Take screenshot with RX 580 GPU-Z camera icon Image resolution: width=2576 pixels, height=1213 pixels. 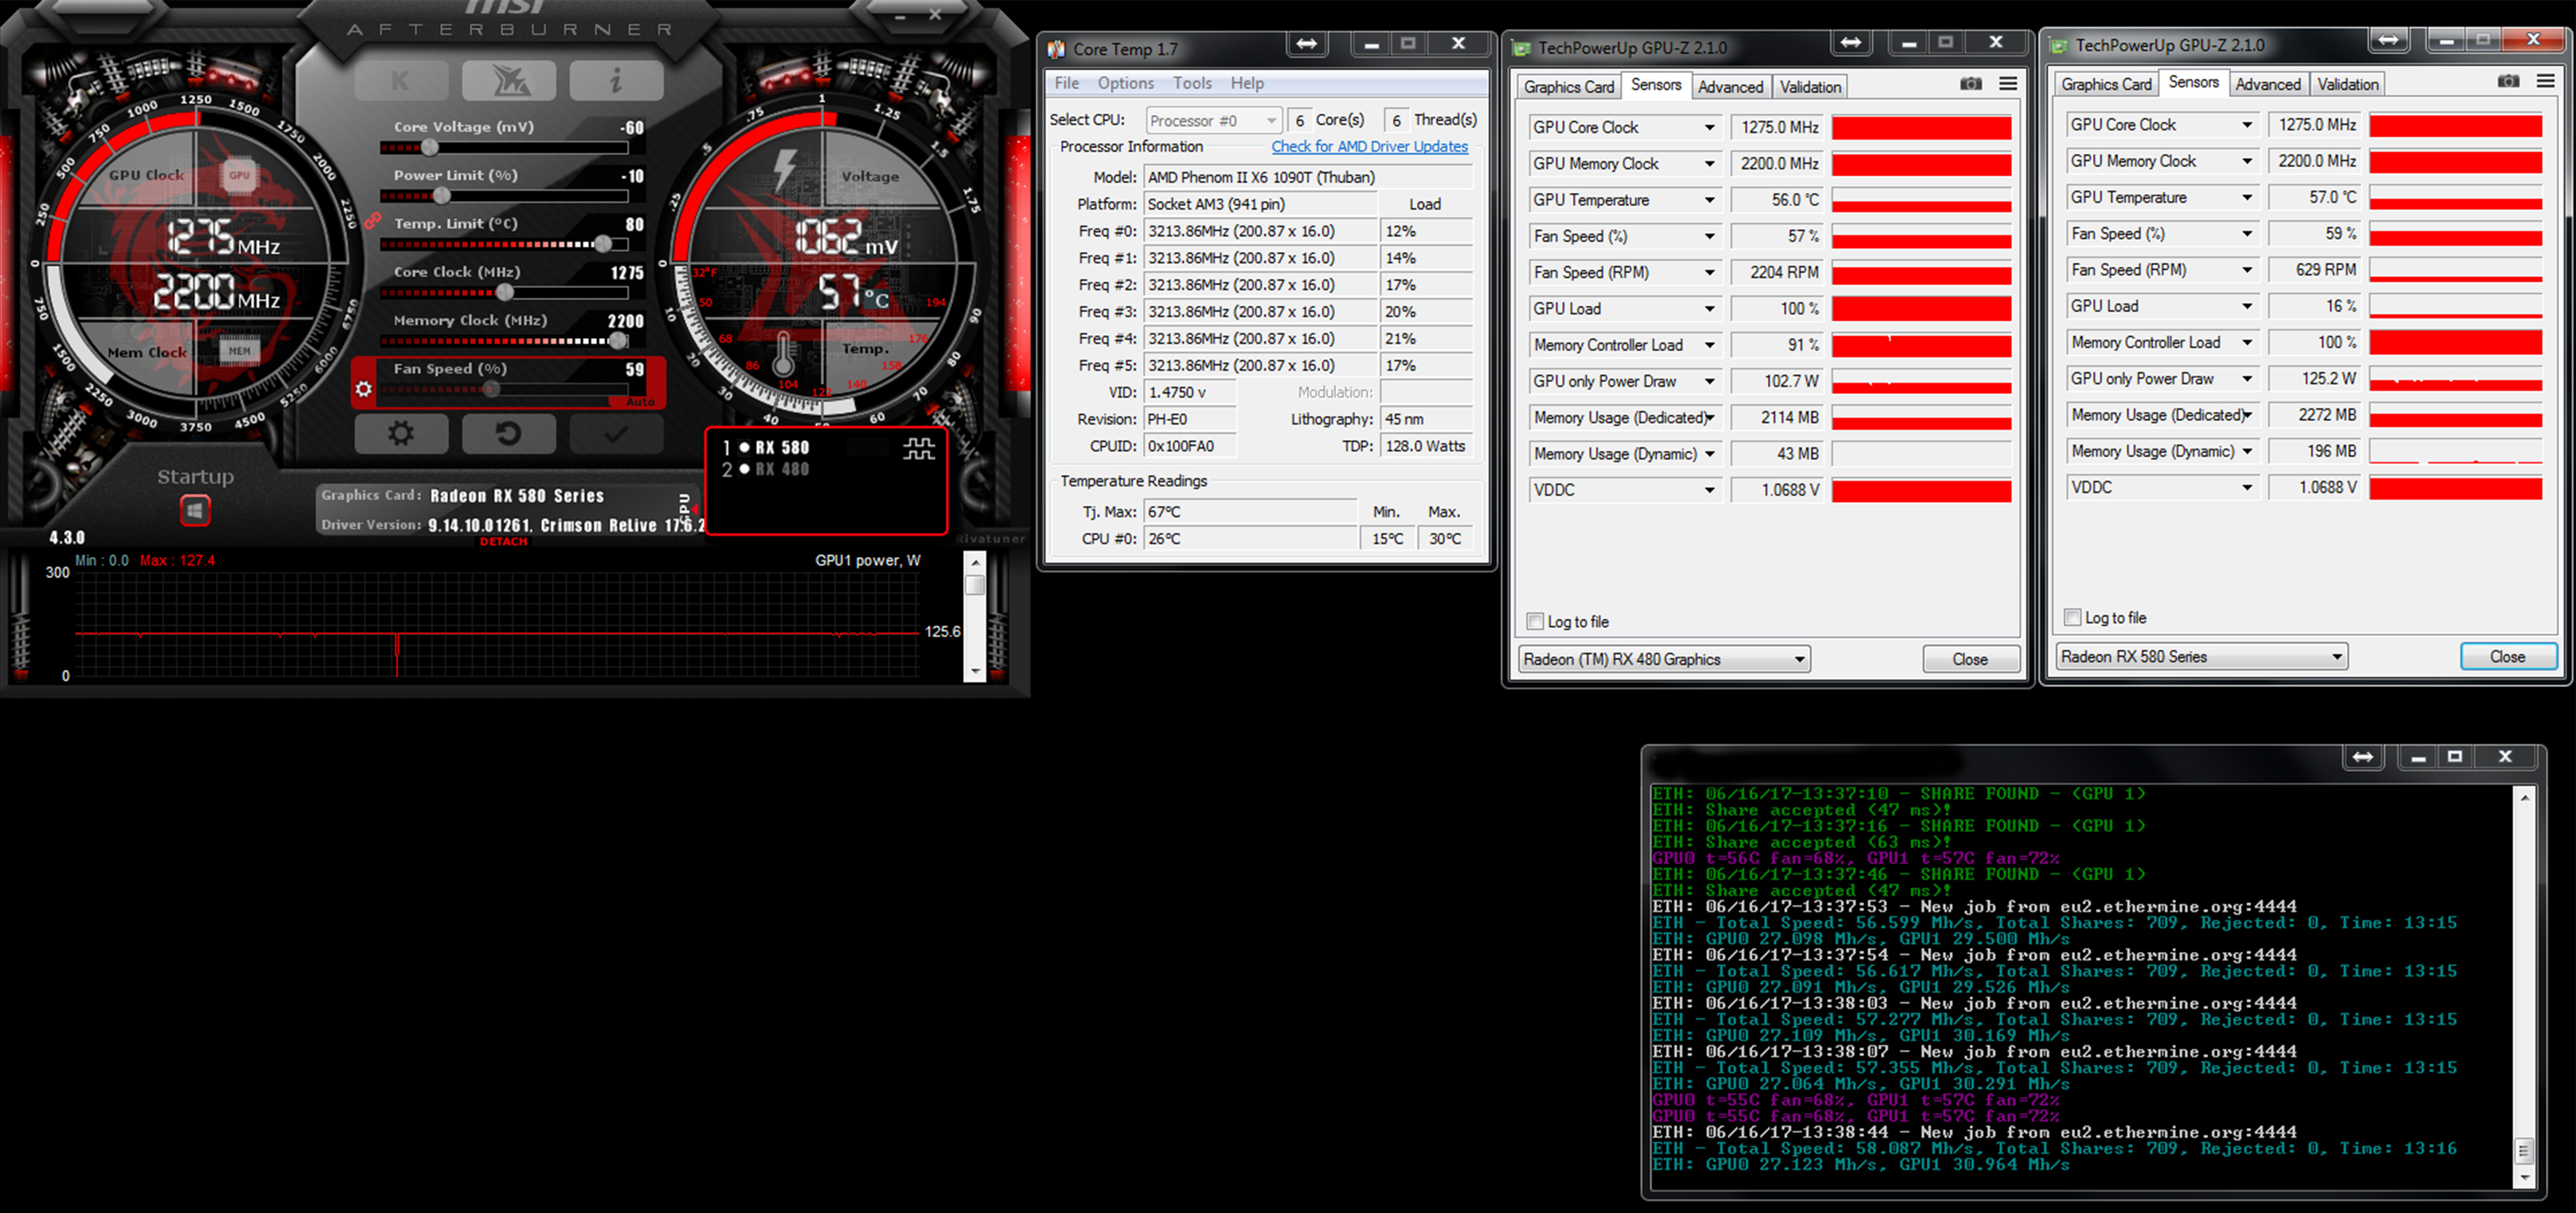[2508, 81]
